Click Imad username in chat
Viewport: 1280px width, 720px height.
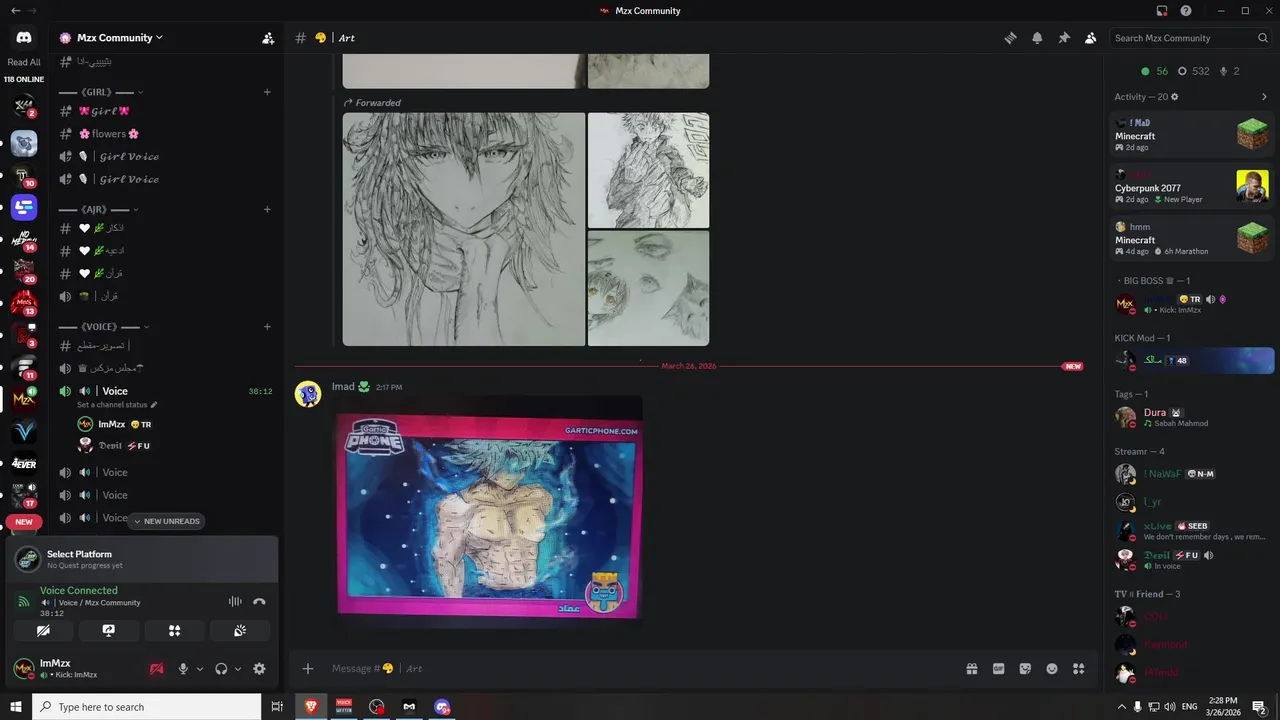343,386
